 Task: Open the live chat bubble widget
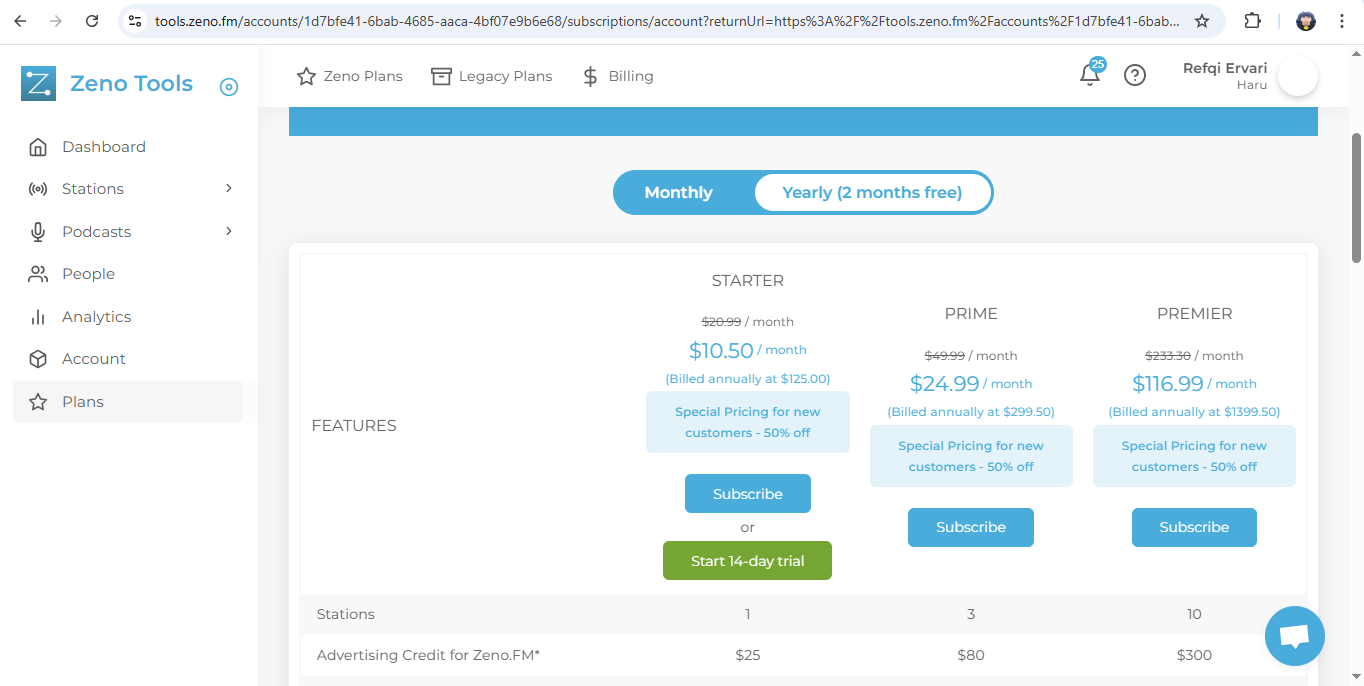tap(1295, 635)
